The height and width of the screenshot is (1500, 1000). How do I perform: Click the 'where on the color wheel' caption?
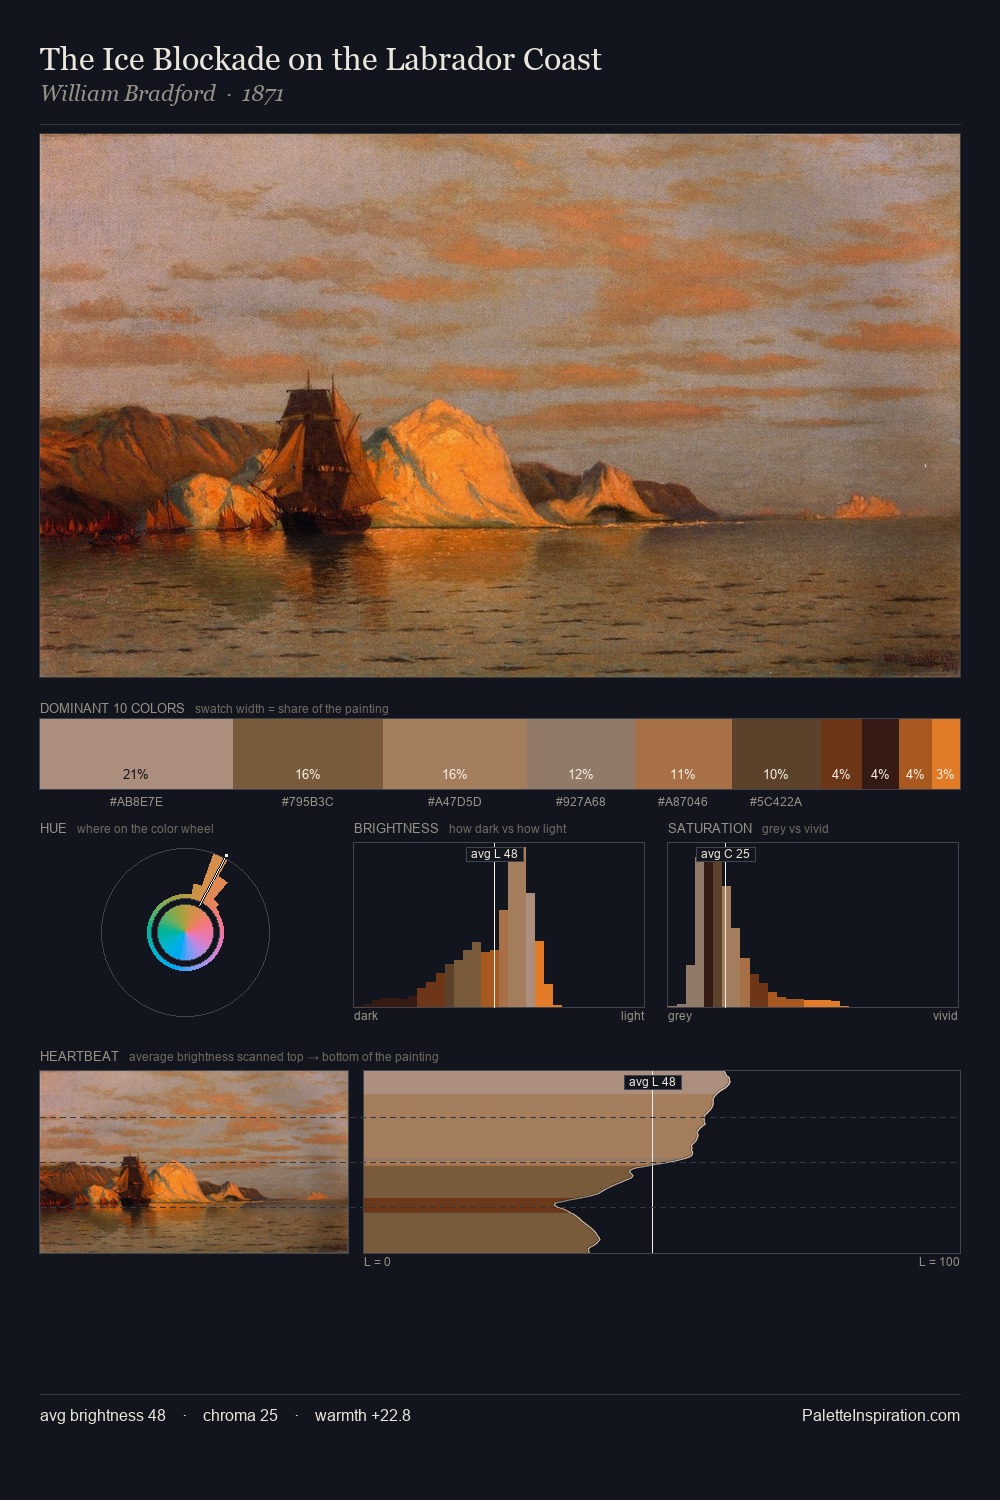pos(145,829)
